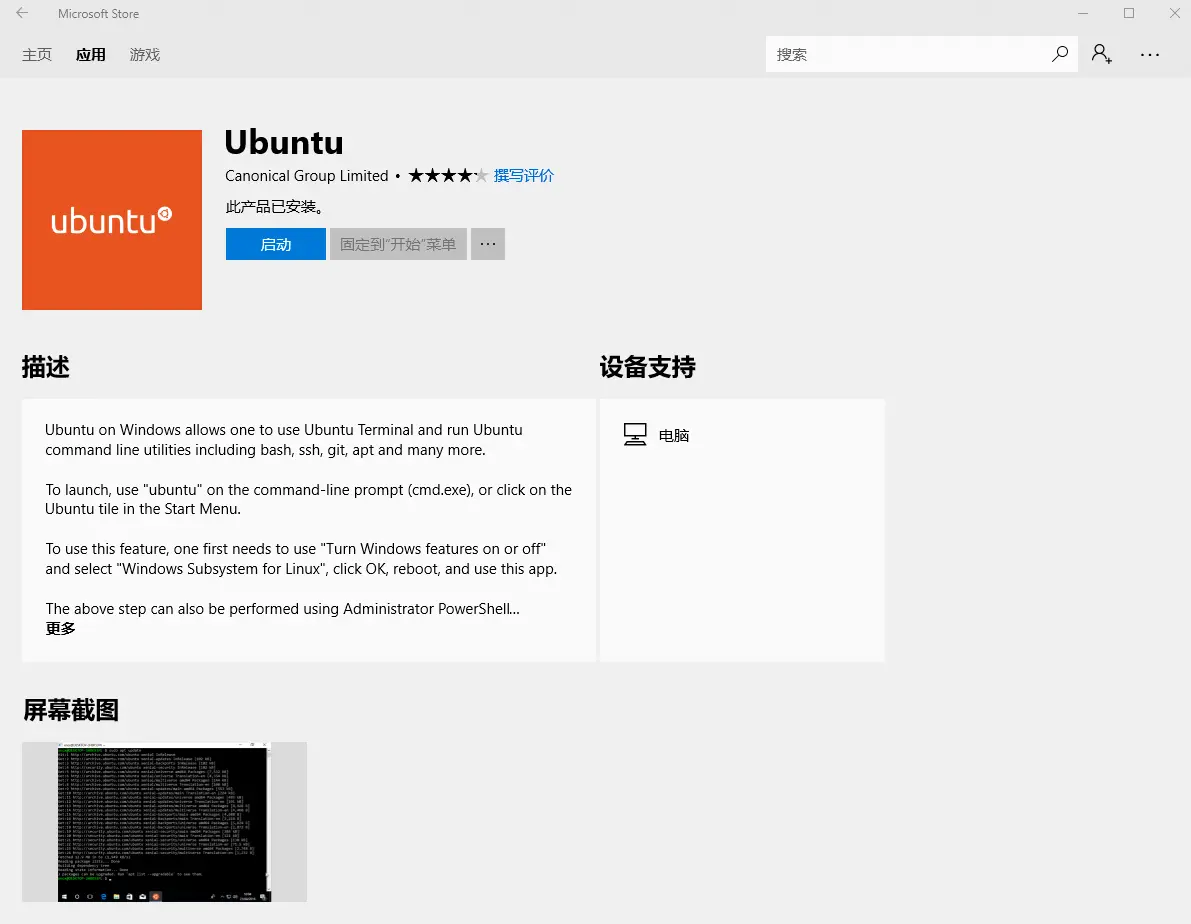Screen dimensions: 1191x924
Task: Select the 应用 tab
Action: click(90, 55)
